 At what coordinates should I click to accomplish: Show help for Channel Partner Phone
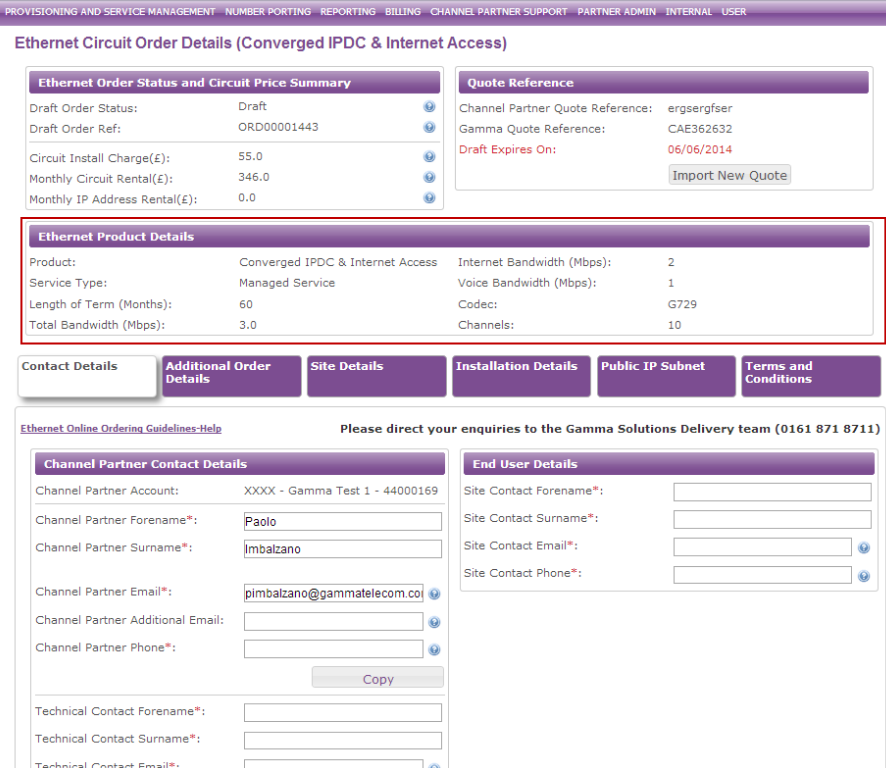pyautogui.click(x=434, y=650)
